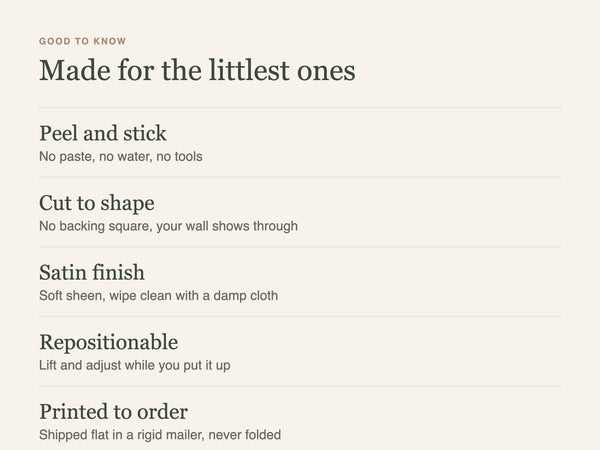Select the Printed to order title

click(114, 412)
